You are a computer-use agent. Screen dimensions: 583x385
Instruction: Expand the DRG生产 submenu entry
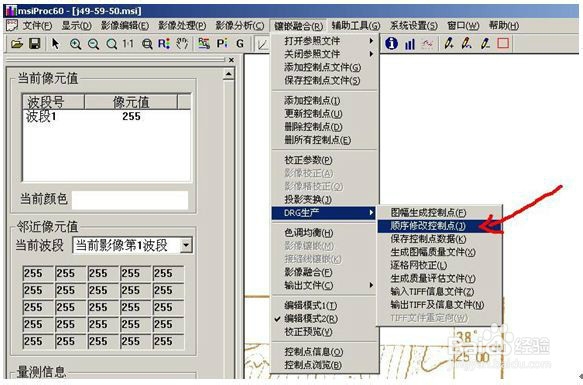[324, 213]
